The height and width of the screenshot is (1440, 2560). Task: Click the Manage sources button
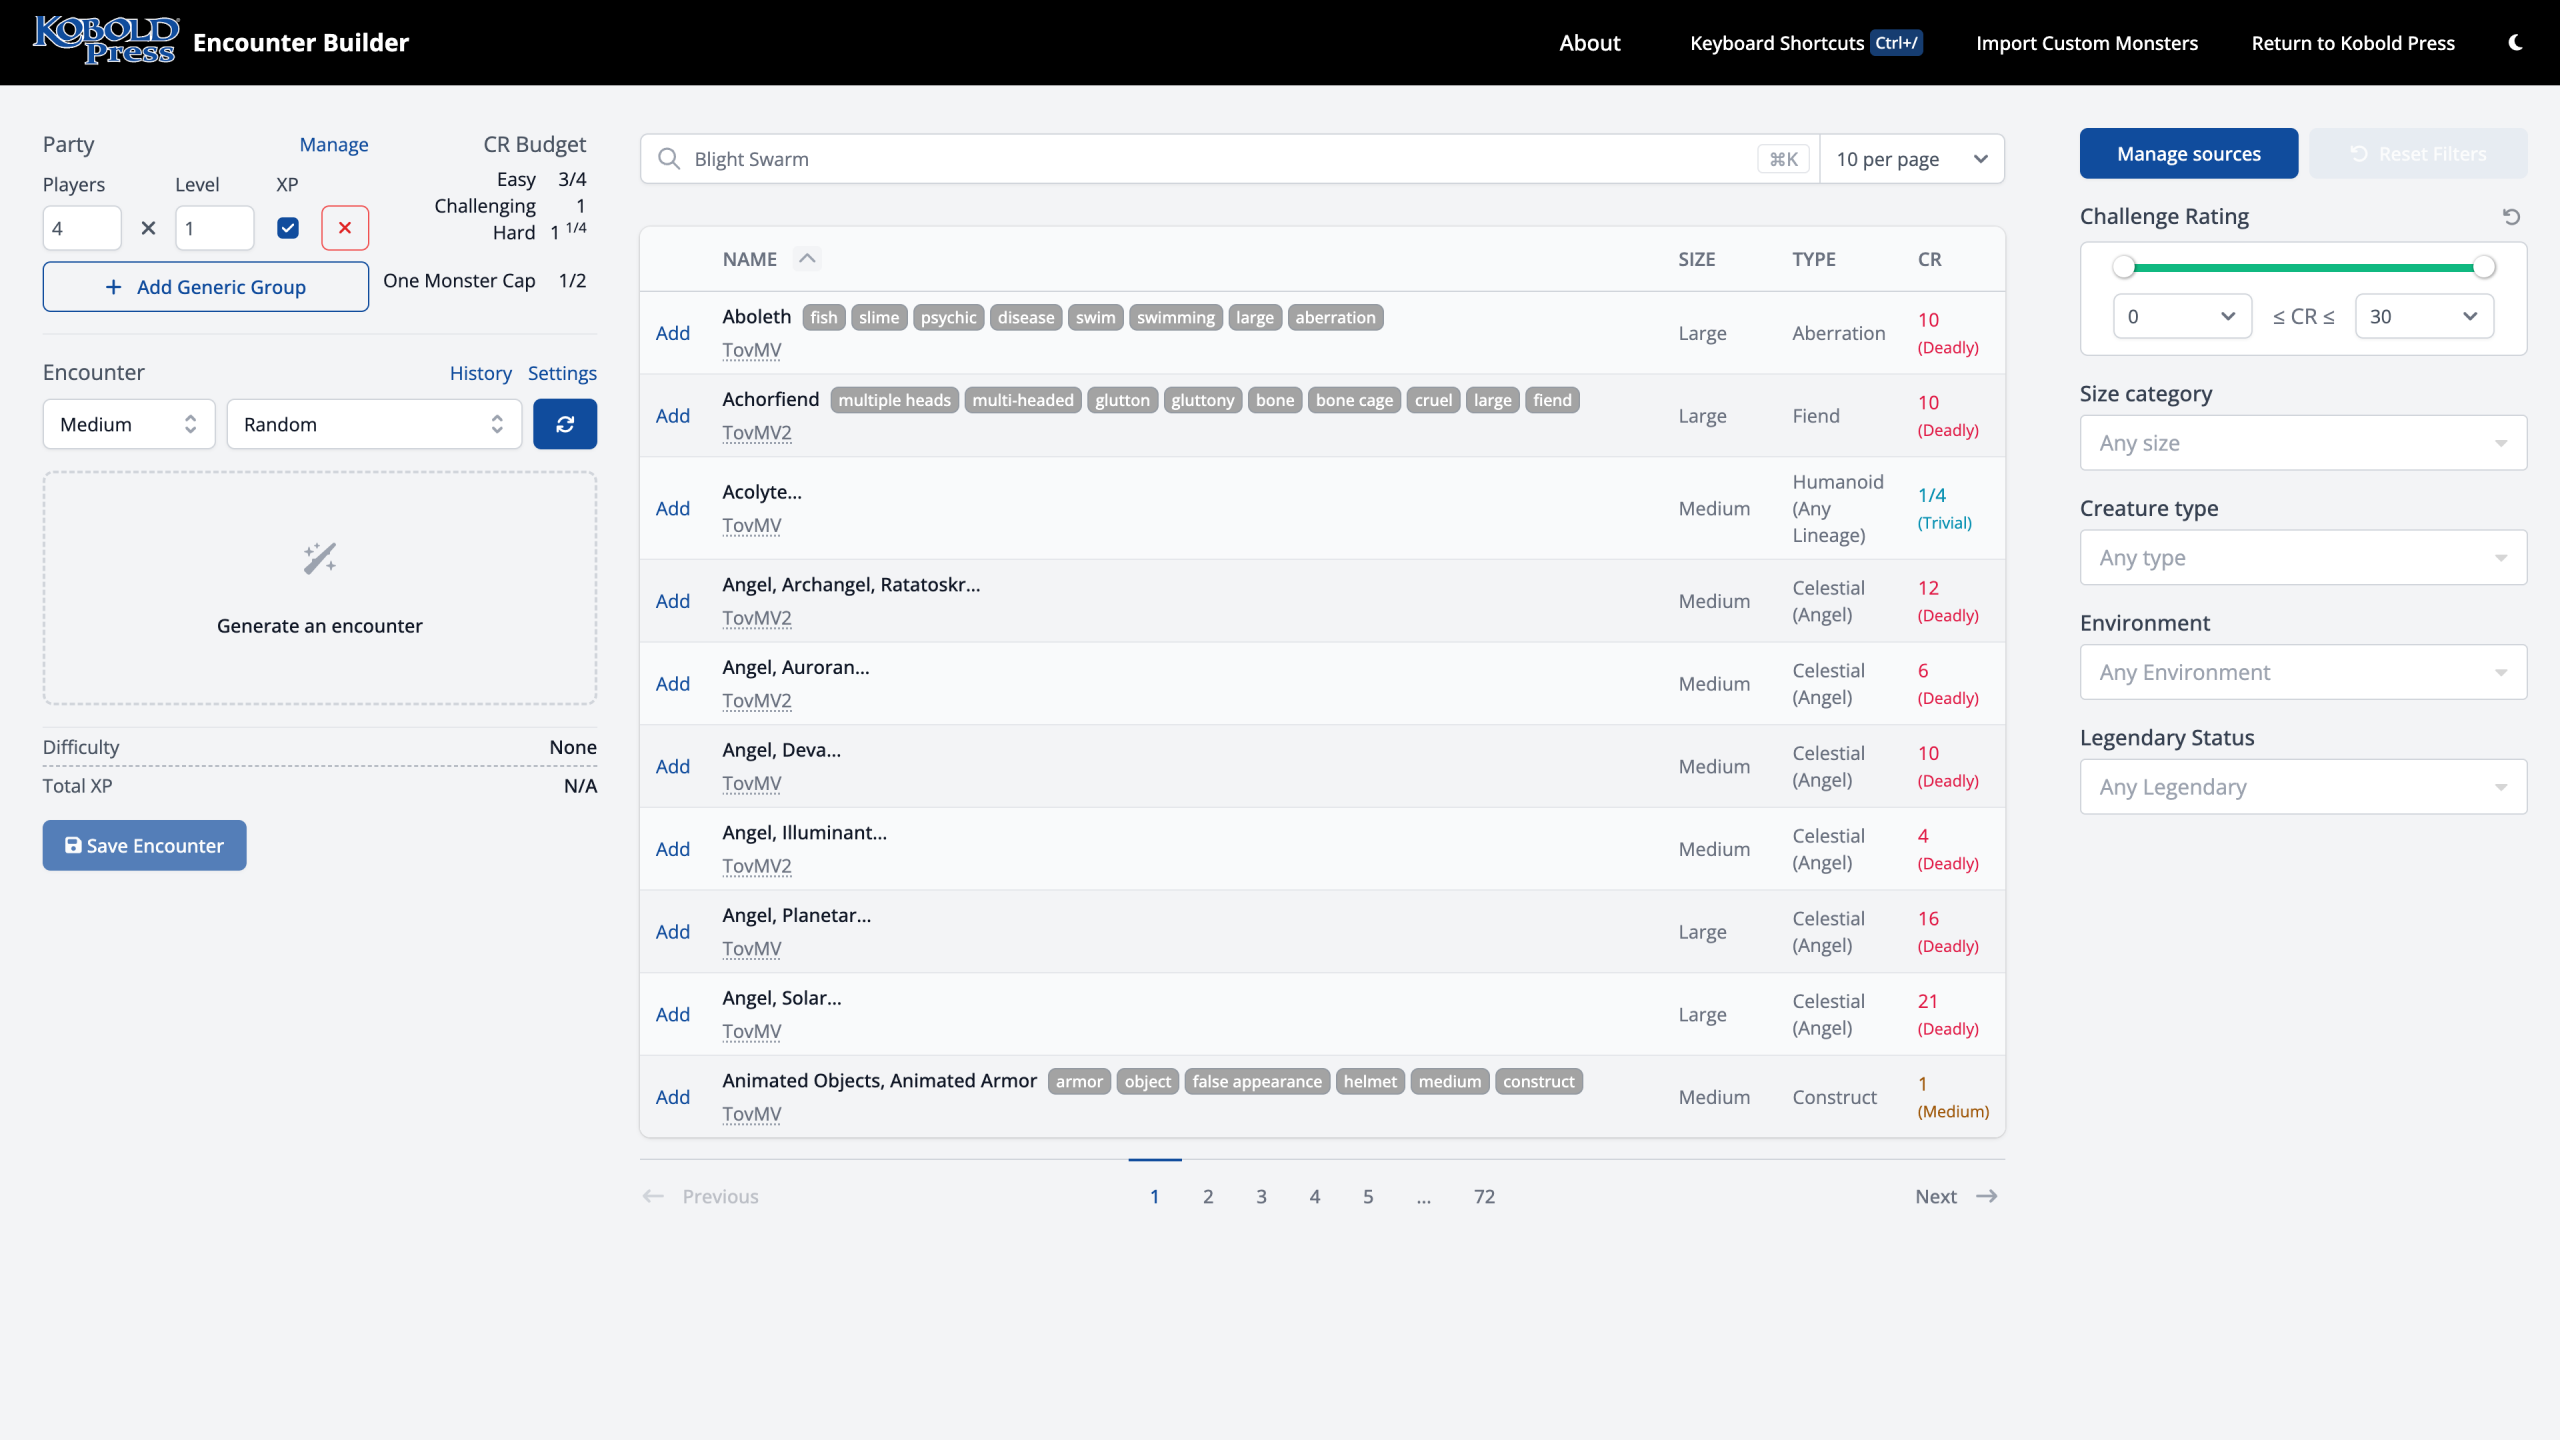pos(2188,154)
